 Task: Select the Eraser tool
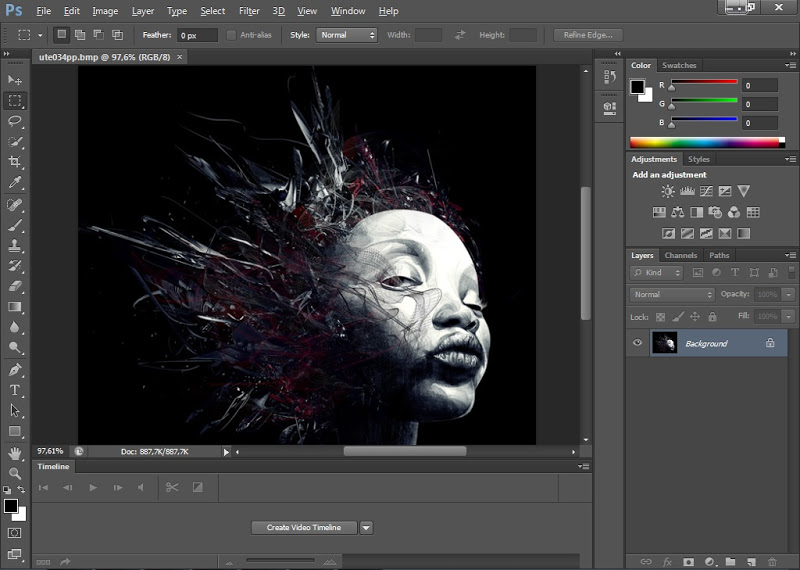click(15, 286)
